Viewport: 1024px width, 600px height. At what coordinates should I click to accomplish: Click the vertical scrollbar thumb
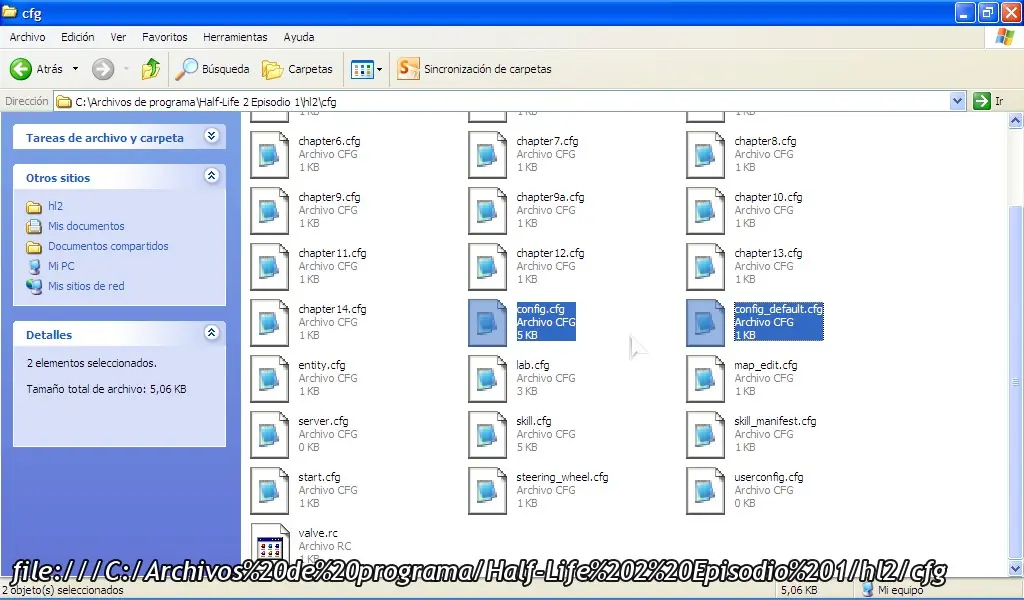tap(1015, 381)
